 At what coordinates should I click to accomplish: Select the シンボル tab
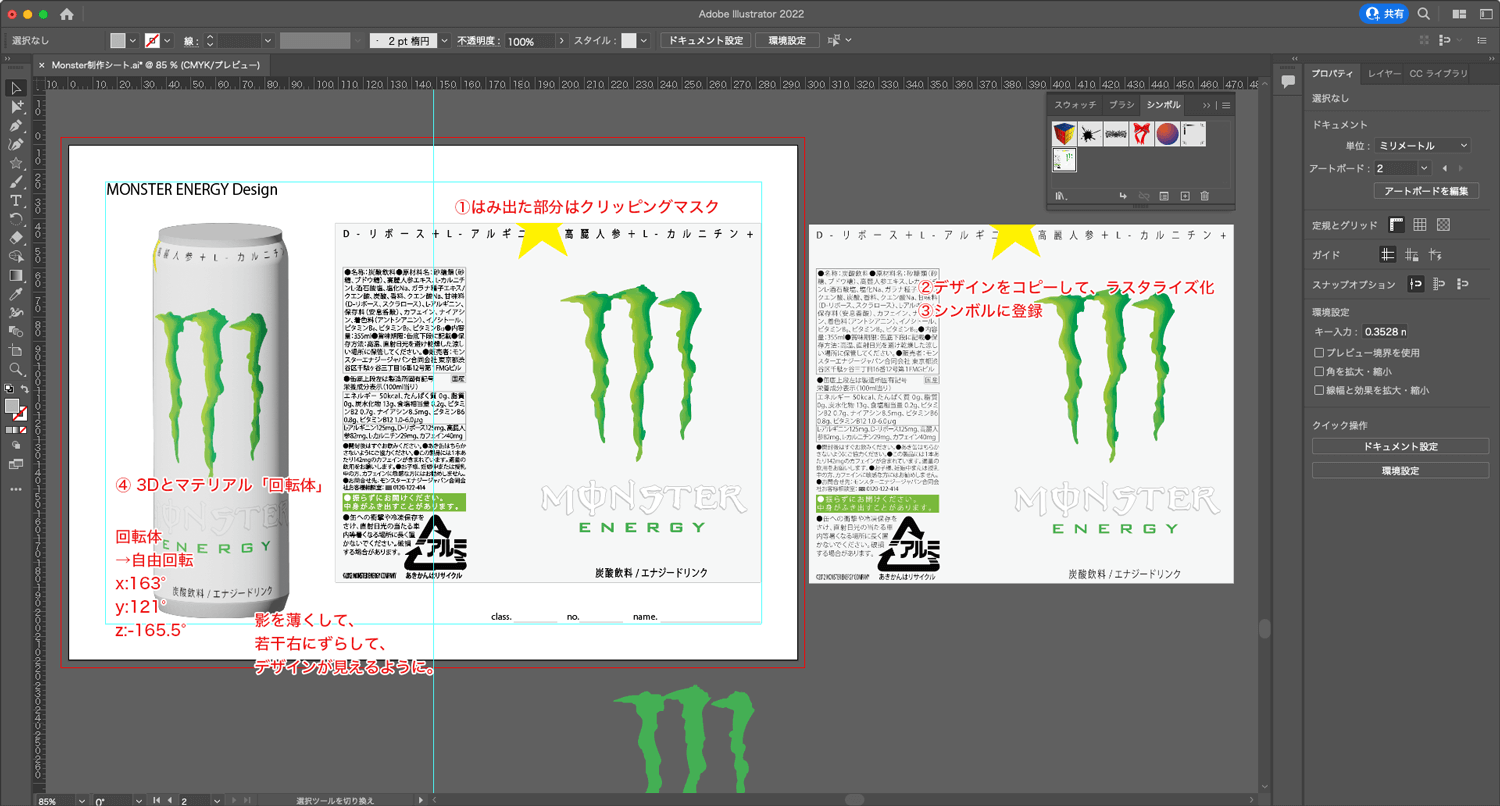[x=1164, y=105]
